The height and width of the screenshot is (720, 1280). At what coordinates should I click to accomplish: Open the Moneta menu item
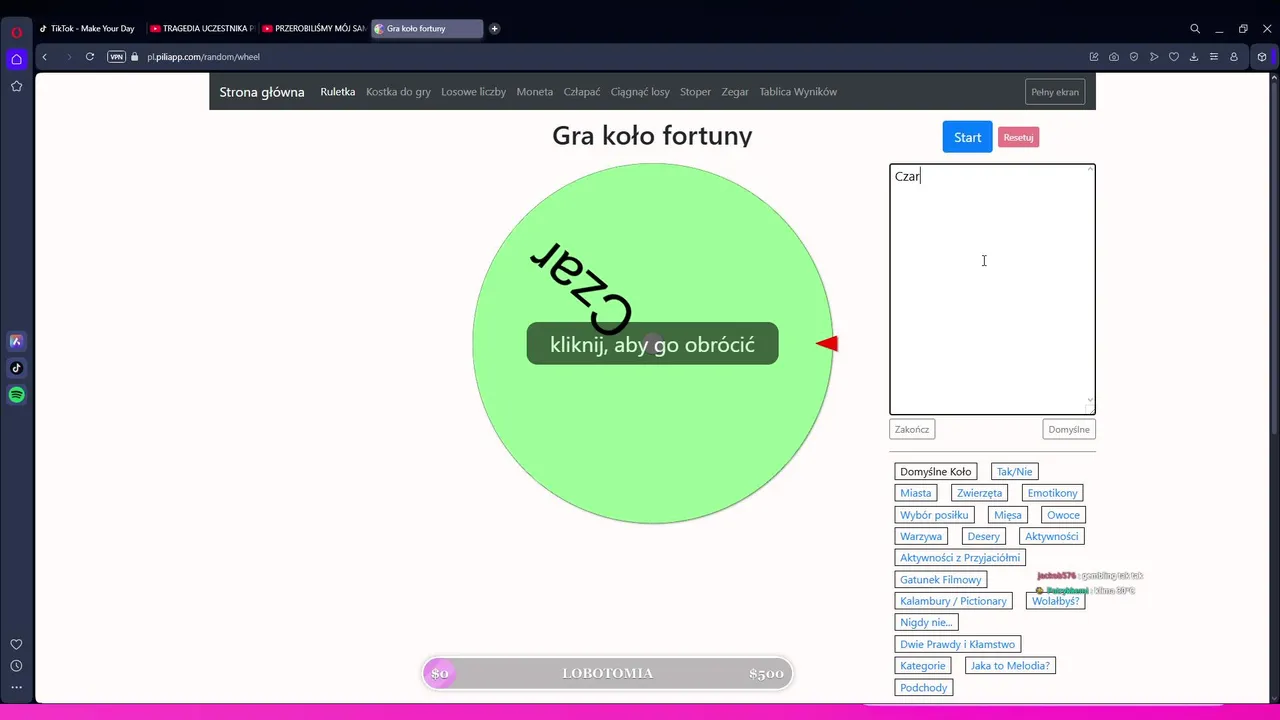535,92
